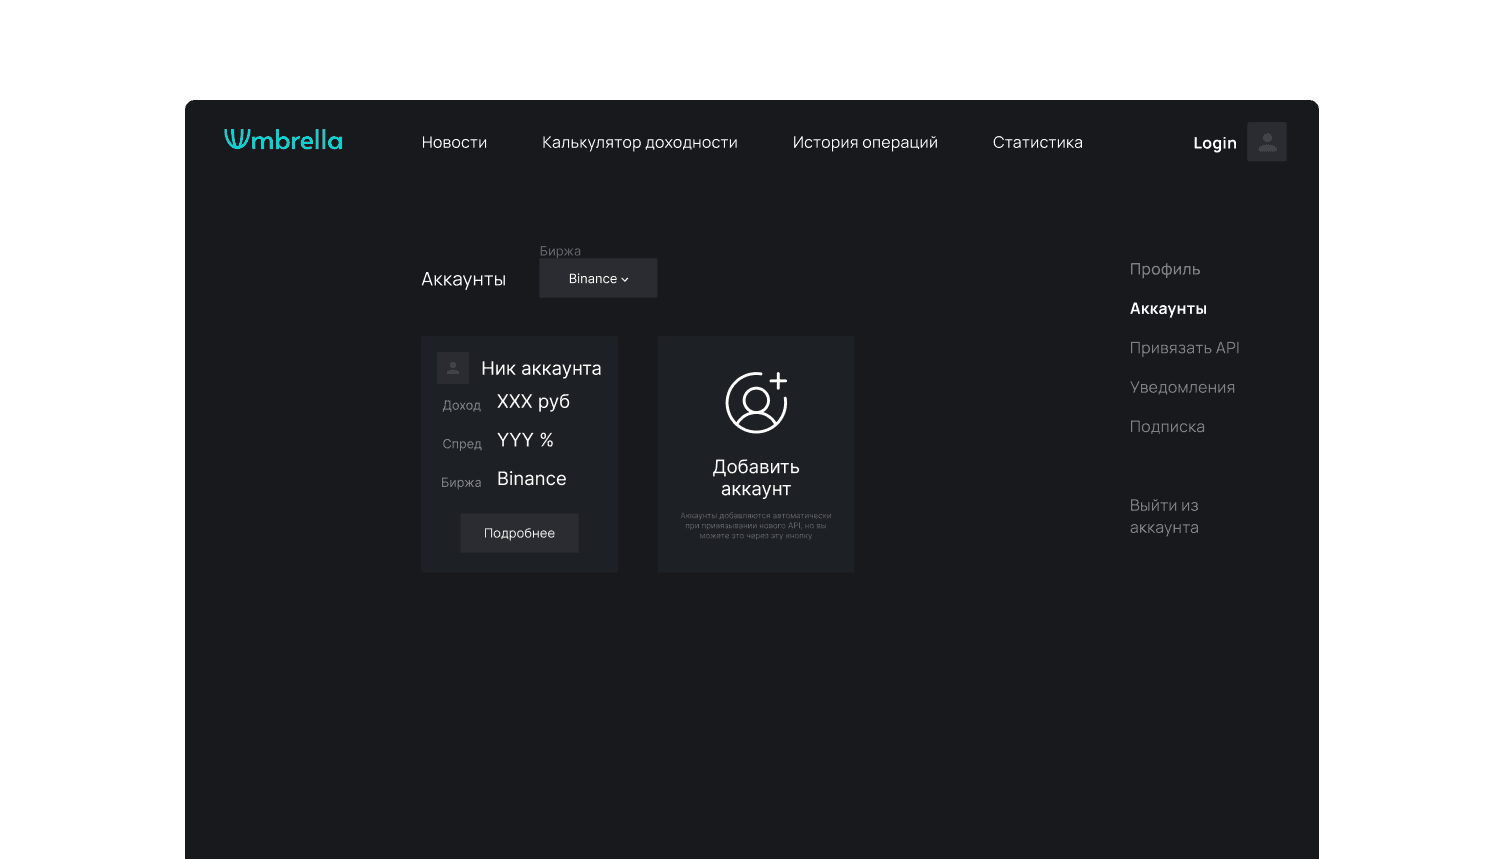This screenshot has width=1504, height=859.
Task: Click the Подробнее button
Action: click(x=519, y=533)
